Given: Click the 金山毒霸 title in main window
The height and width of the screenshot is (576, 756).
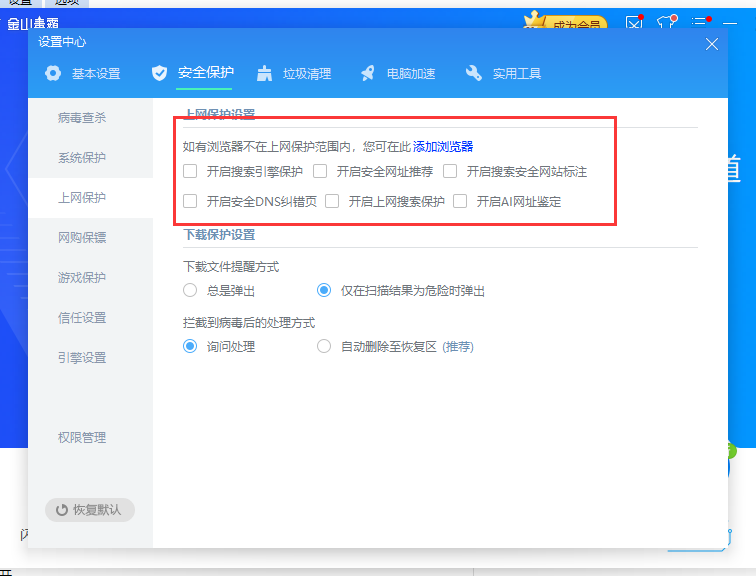Looking at the screenshot, I should 33,23.
